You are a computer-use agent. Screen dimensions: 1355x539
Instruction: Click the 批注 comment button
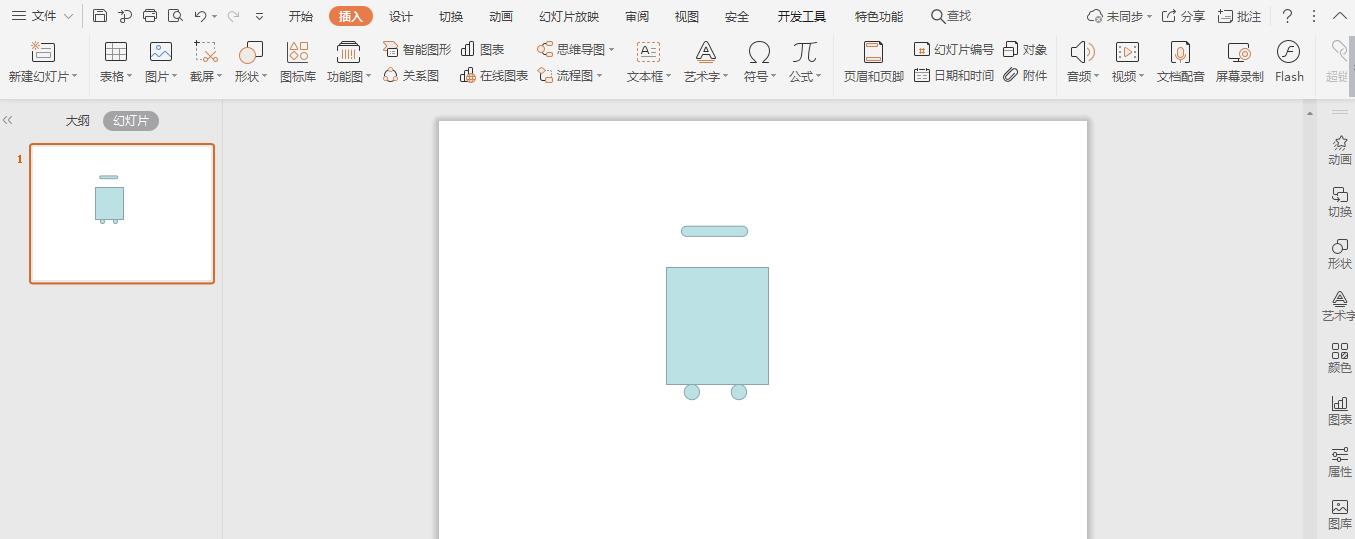click(x=1239, y=16)
